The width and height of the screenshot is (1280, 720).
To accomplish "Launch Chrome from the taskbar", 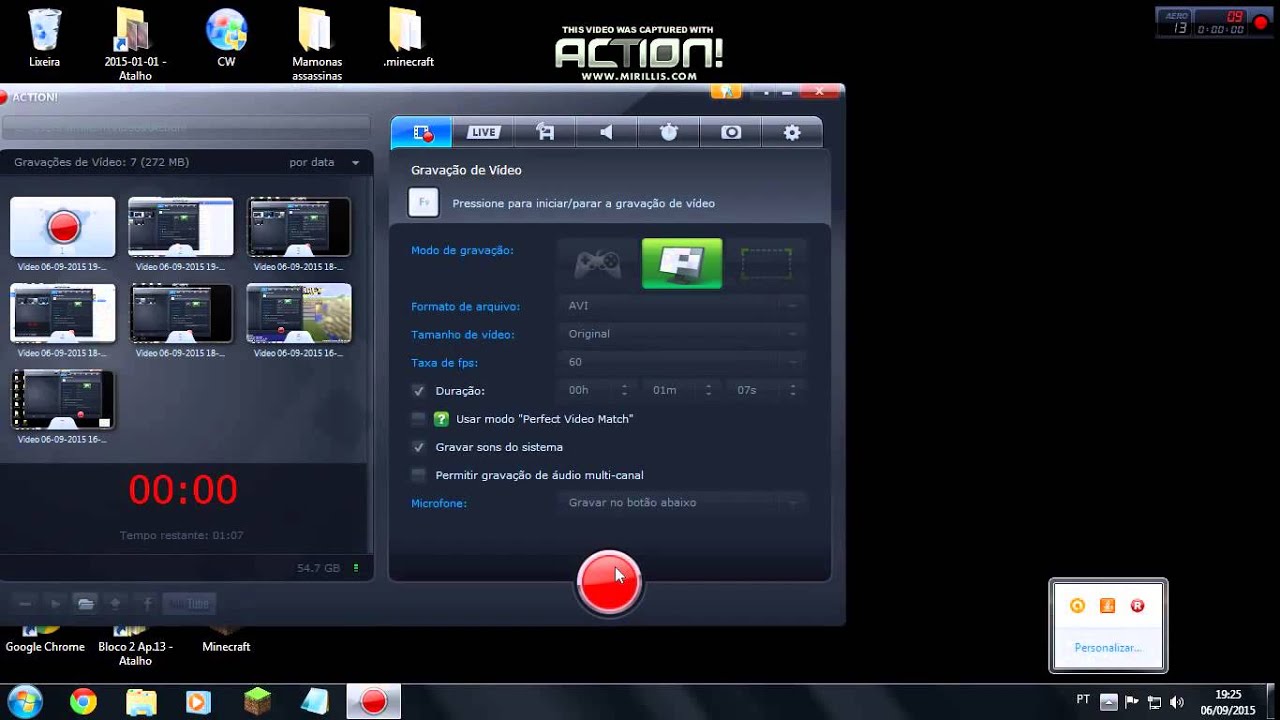I will (83, 702).
